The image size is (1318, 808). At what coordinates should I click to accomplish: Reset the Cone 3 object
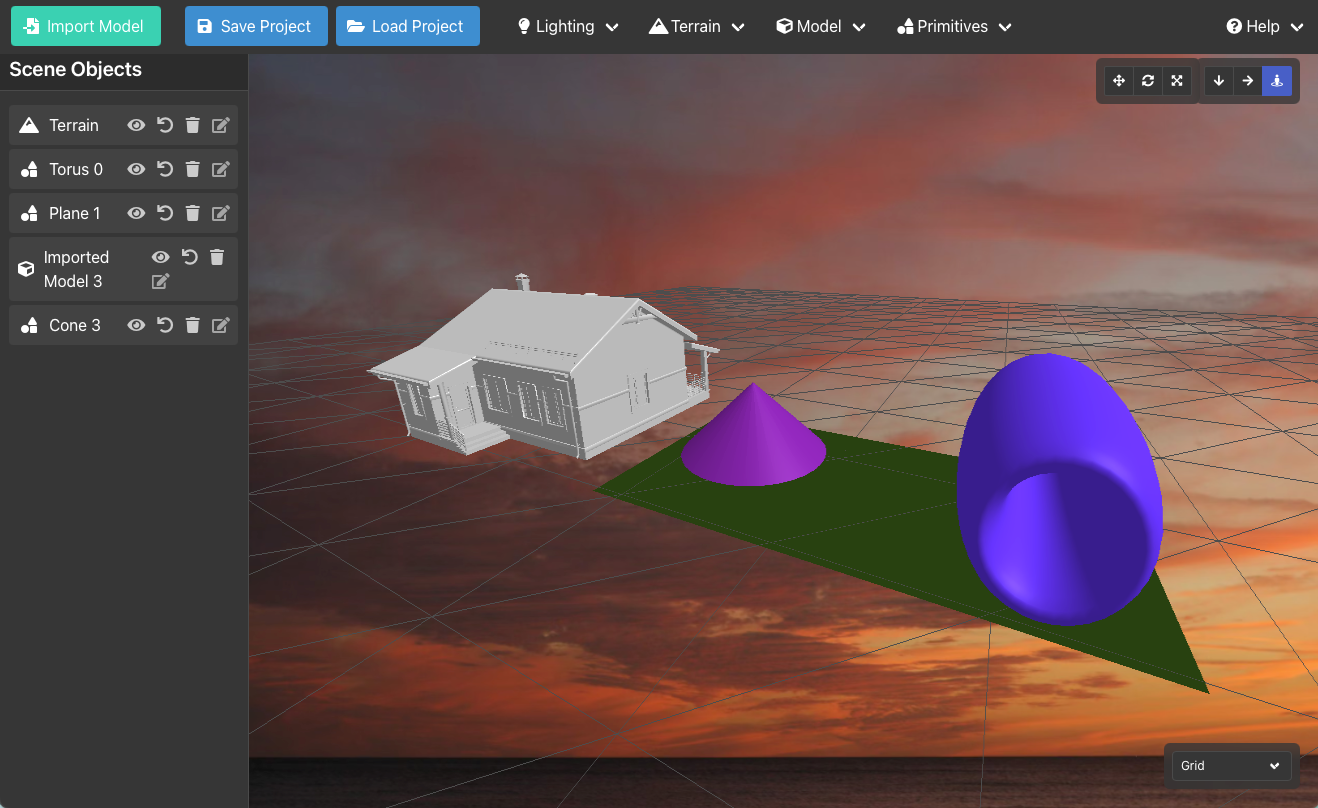(x=165, y=325)
